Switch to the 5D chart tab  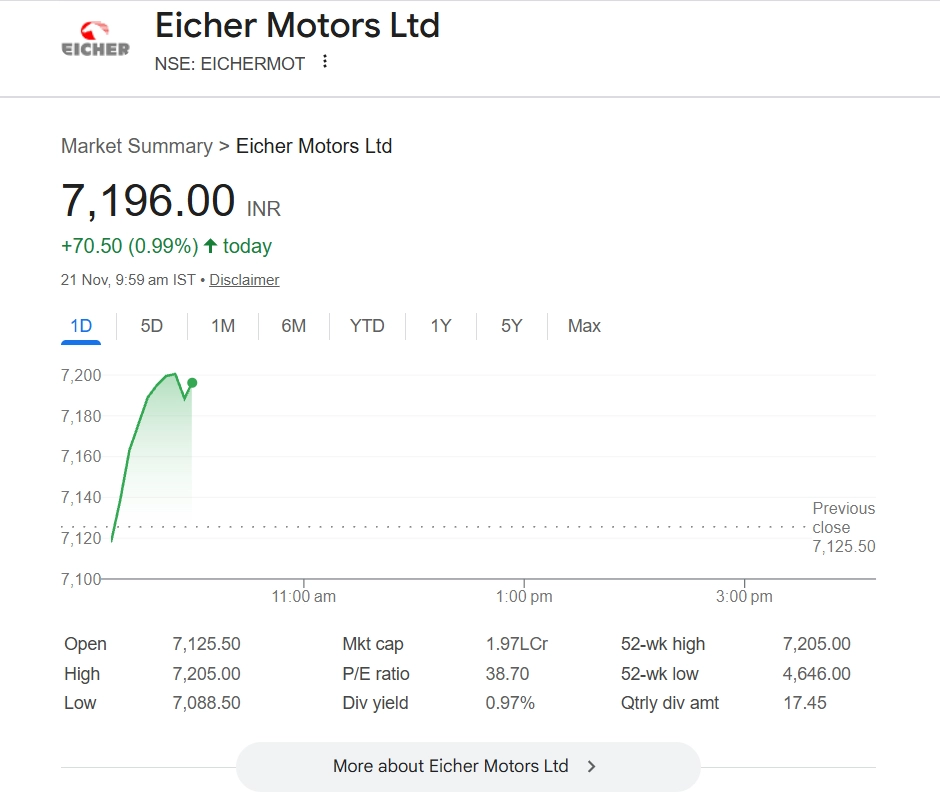(x=152, y=326)
